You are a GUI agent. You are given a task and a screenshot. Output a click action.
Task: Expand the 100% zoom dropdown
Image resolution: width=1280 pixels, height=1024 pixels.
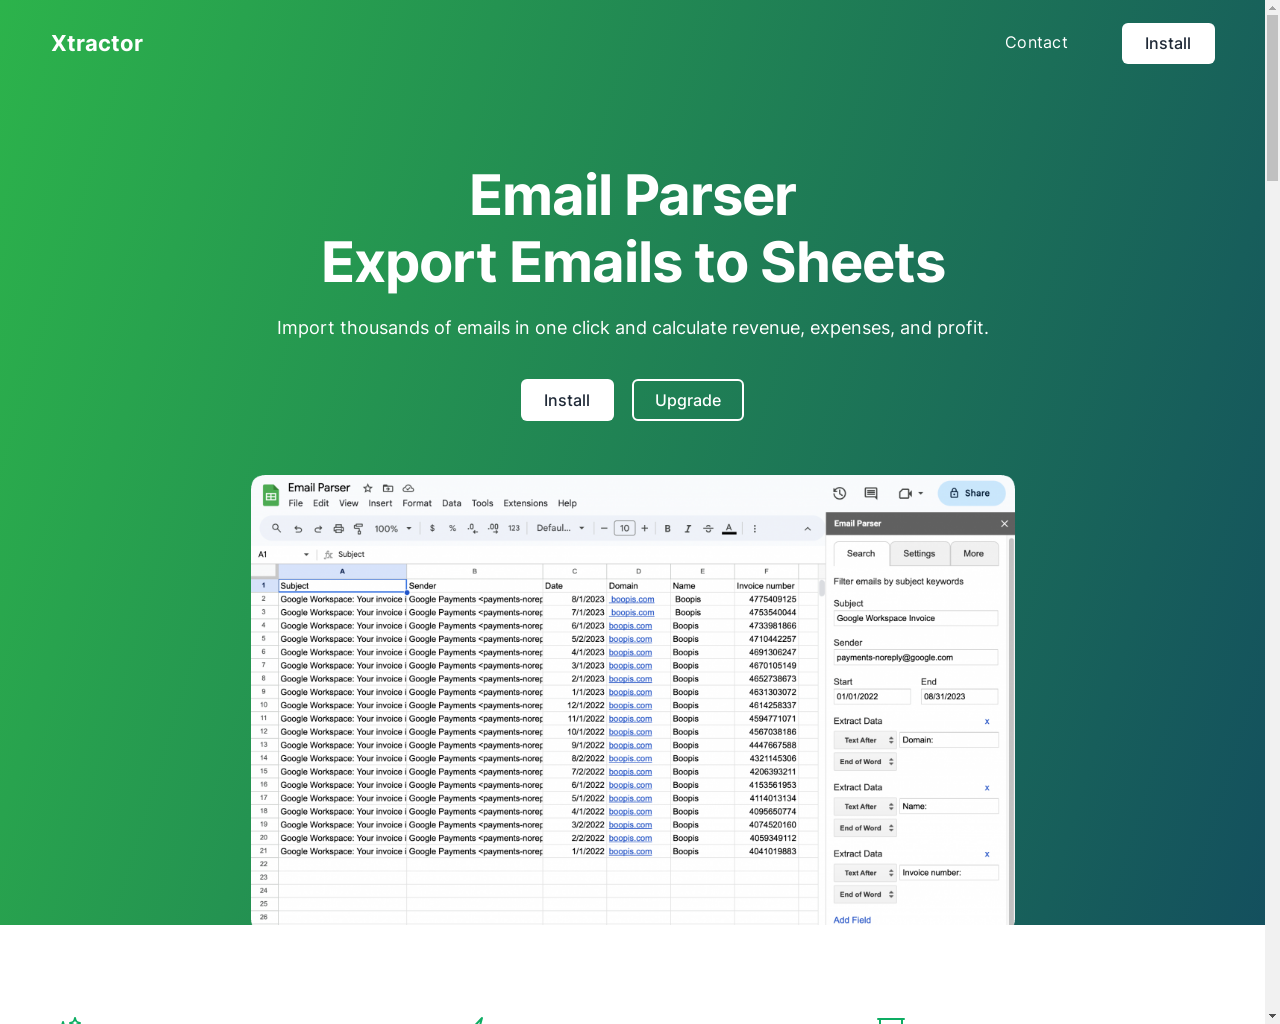click(x=393, y=528)
